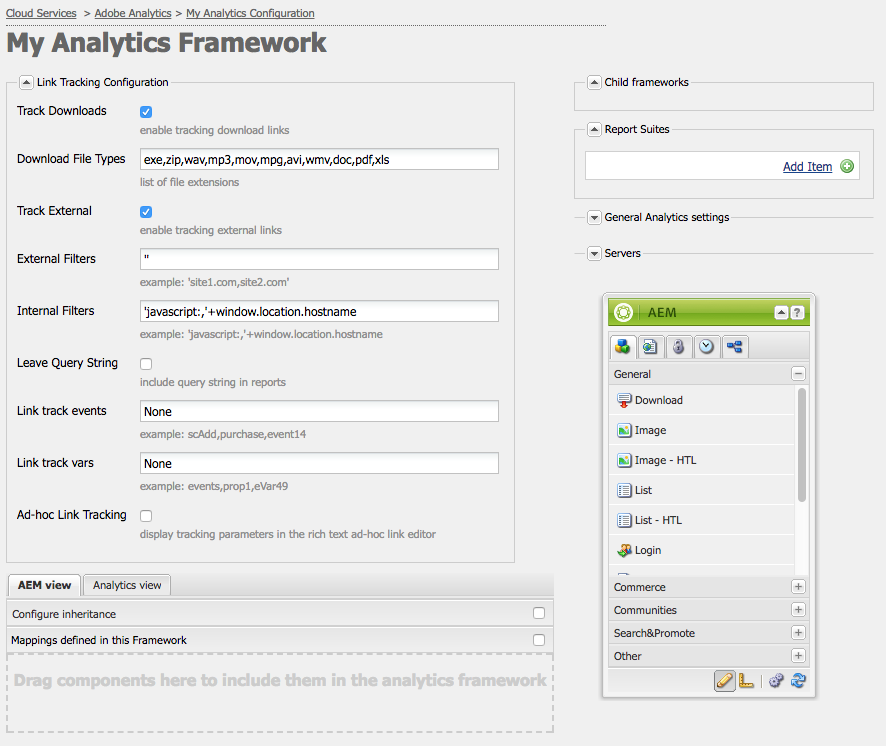Screen dimensions: 886x746
Task: Click the sidekick component list scrollbar
Action: (x=801, y=445)
